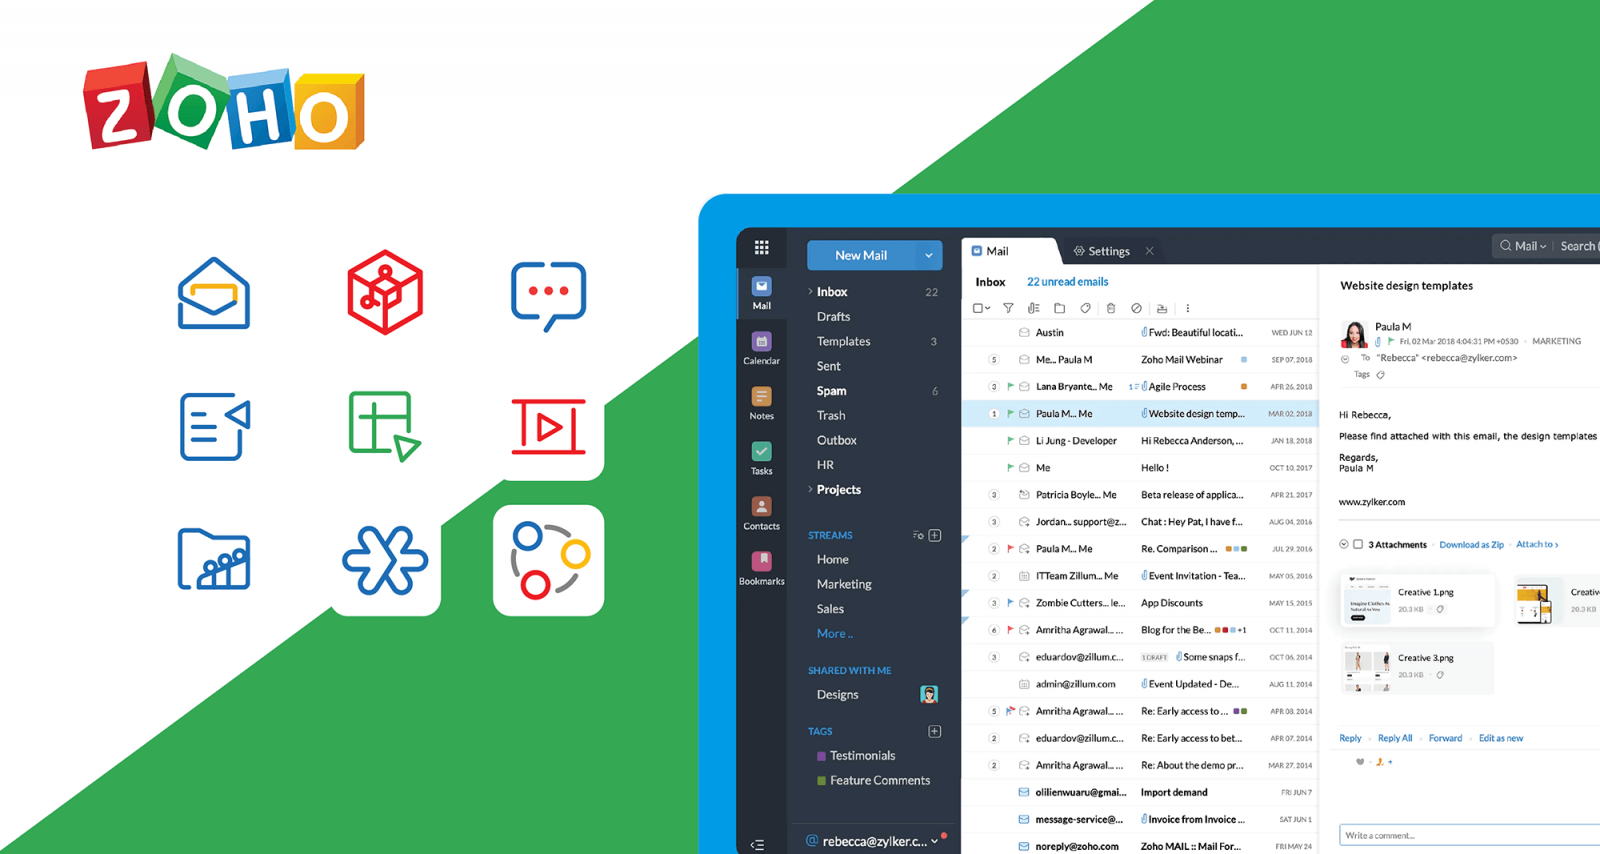
Task: Click the Zoho Show presentation play icon
Action: tap(548, 427)
